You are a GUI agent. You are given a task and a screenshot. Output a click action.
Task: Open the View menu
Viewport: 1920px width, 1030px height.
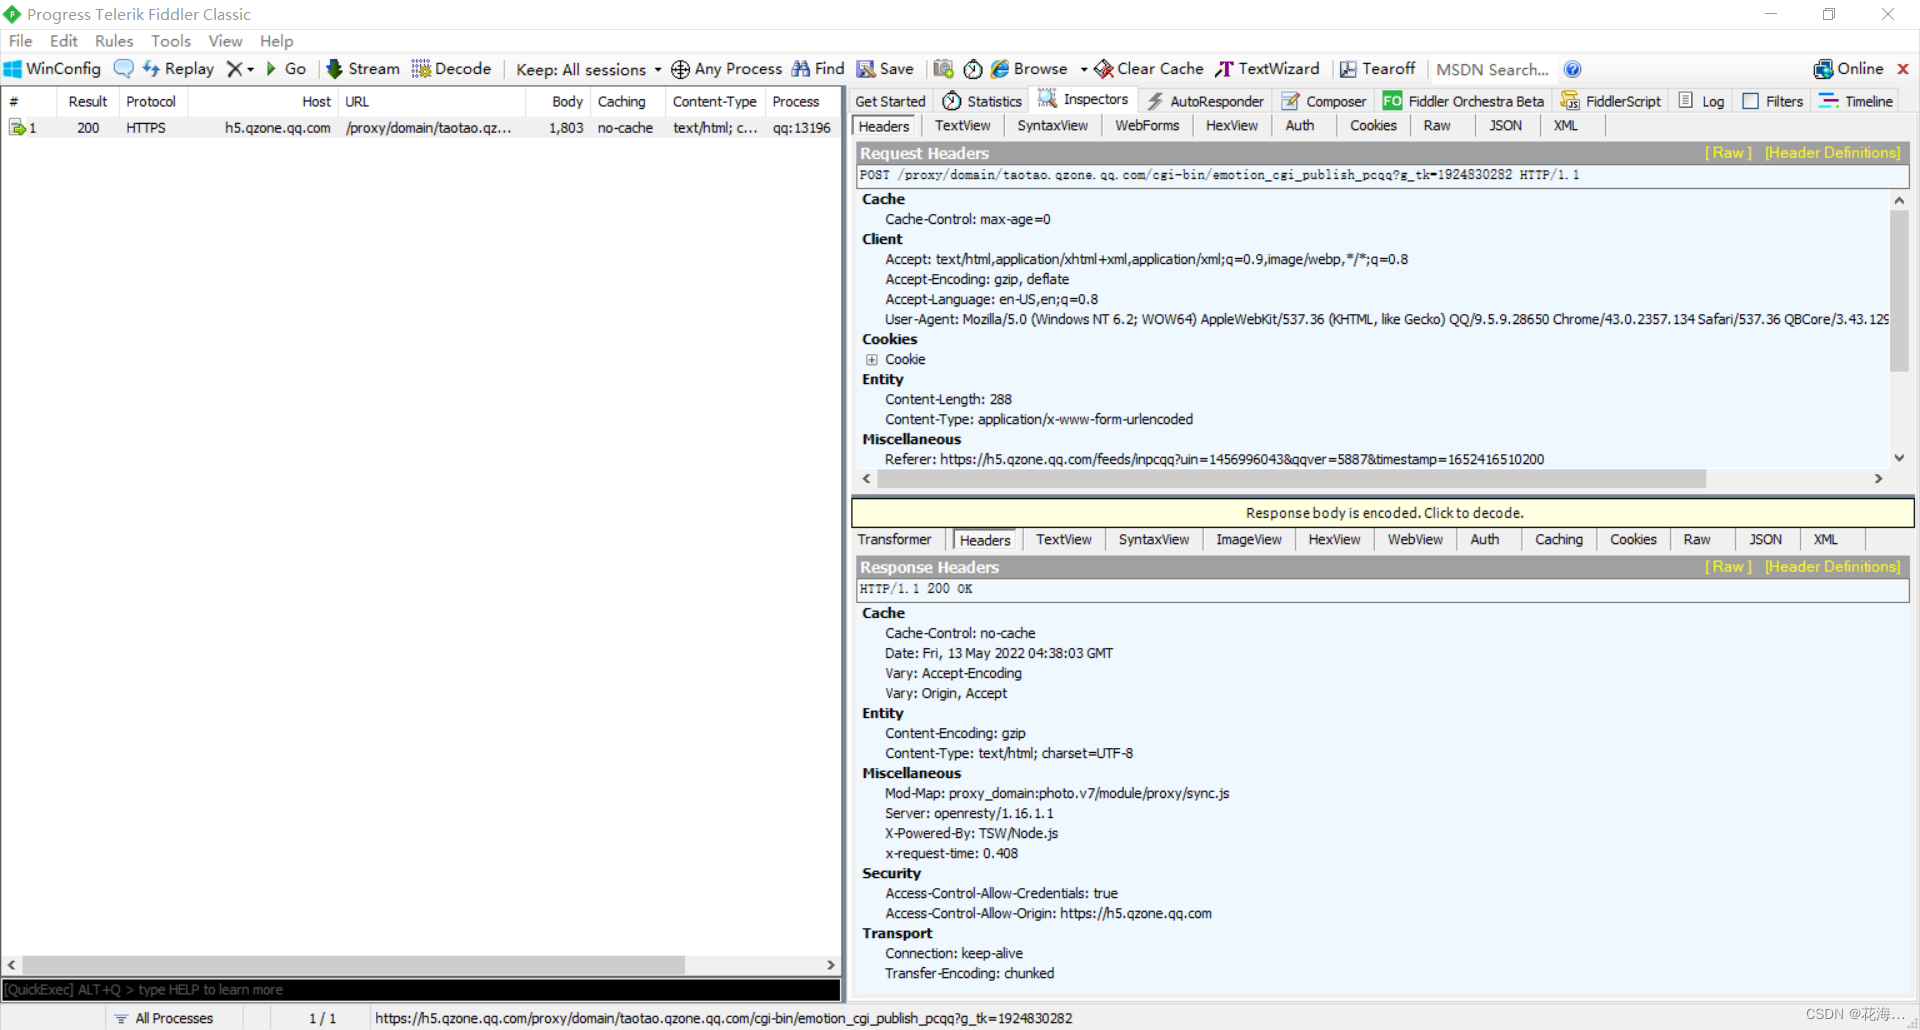click(x=225, y=41)
